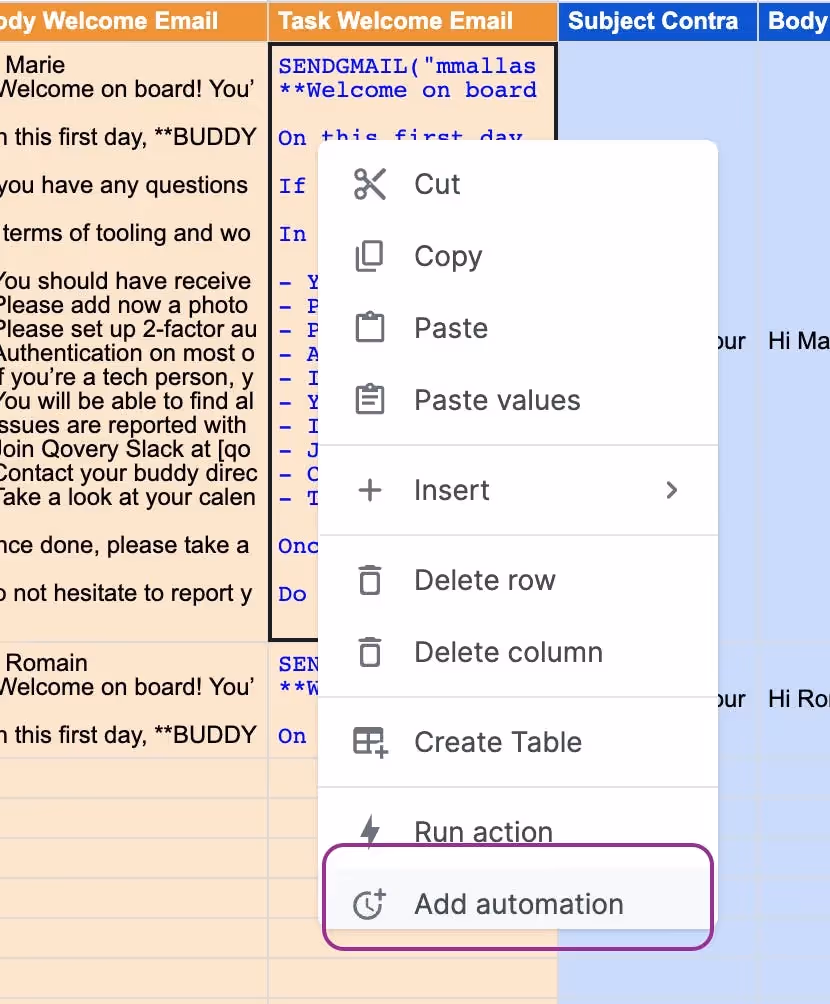The image size is (830, 1004).
Task: Click the plus icon beside Insert
Action: tap(370, 490)
